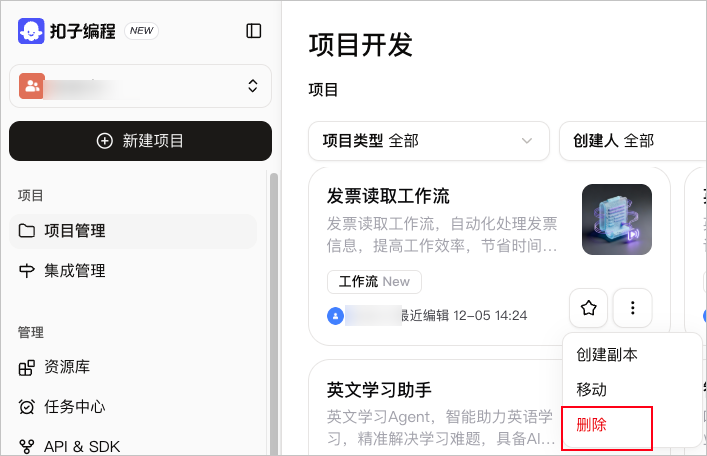
Task: Click the sidebar vertical scrollbar
Action: click(x=274, y=313)
